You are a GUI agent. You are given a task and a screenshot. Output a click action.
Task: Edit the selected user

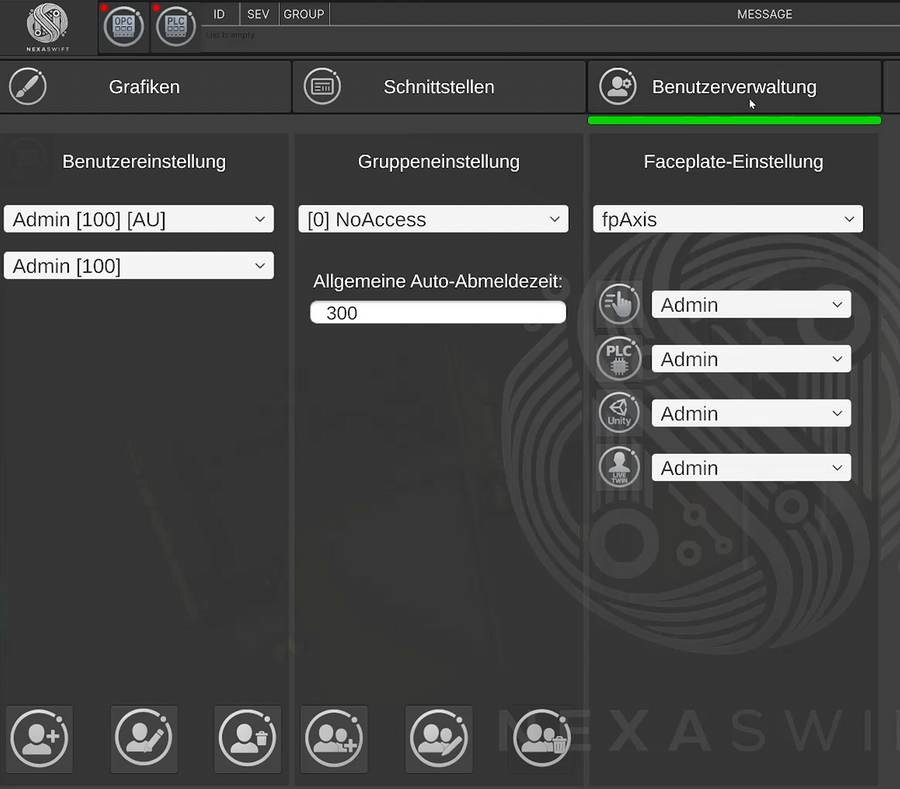click(x=144, y=739)
